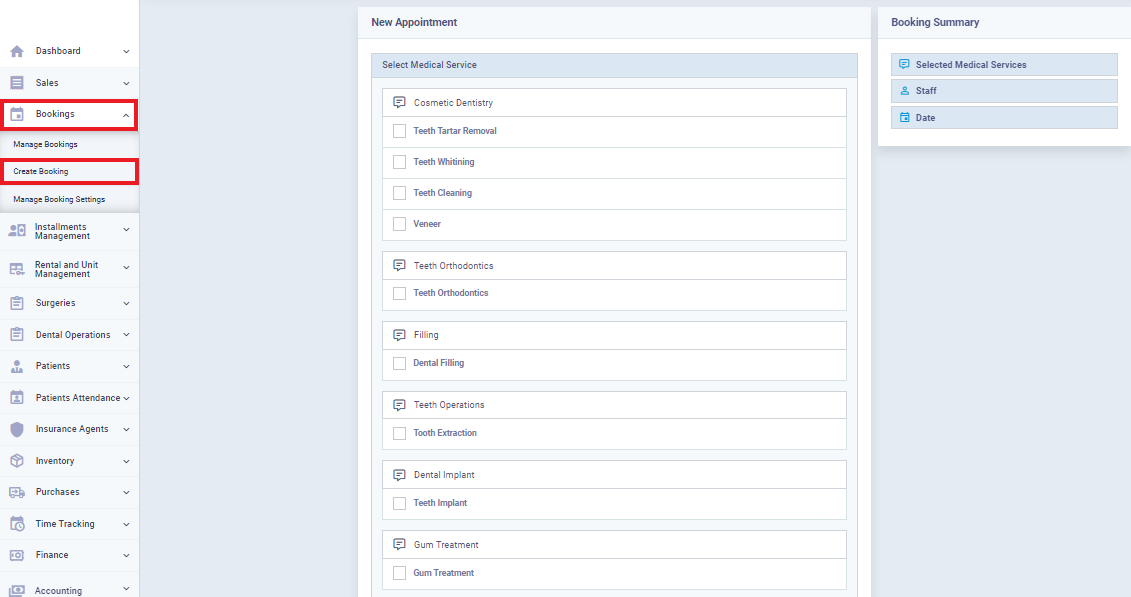Select the Gum Treatment service checkbox
The image size is (1131, 597).
pos(399,573)
